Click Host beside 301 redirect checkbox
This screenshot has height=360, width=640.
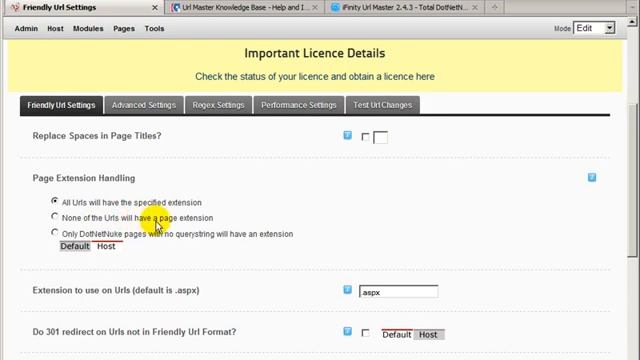[x=428, y=335]
